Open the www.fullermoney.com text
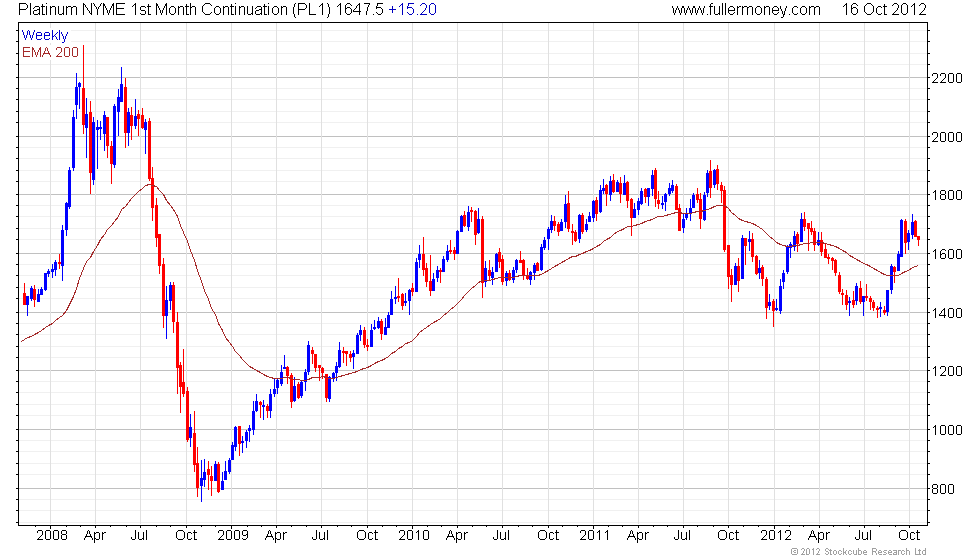980x560 pixels. (746, 10)
